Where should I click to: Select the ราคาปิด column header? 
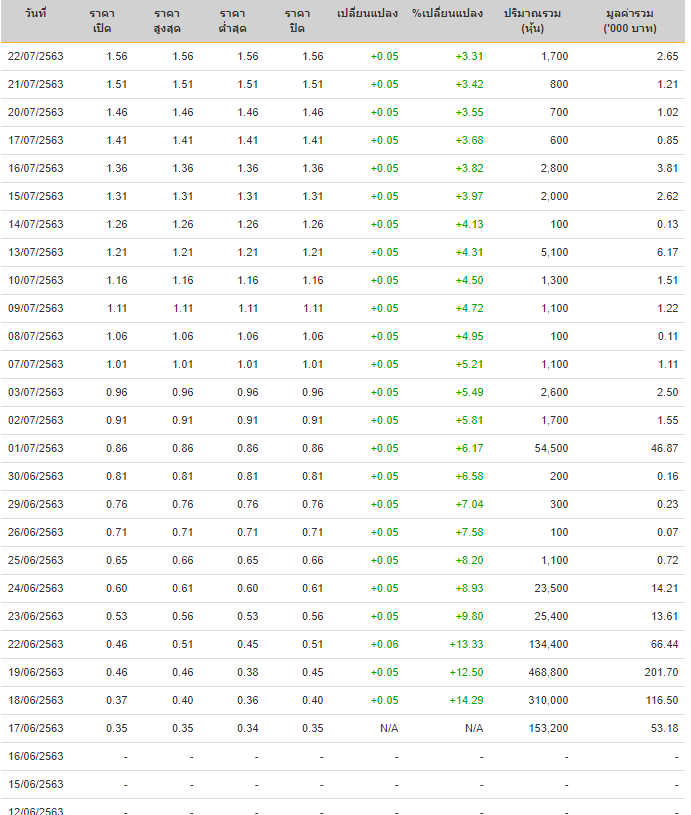click(x=297, y=21)
